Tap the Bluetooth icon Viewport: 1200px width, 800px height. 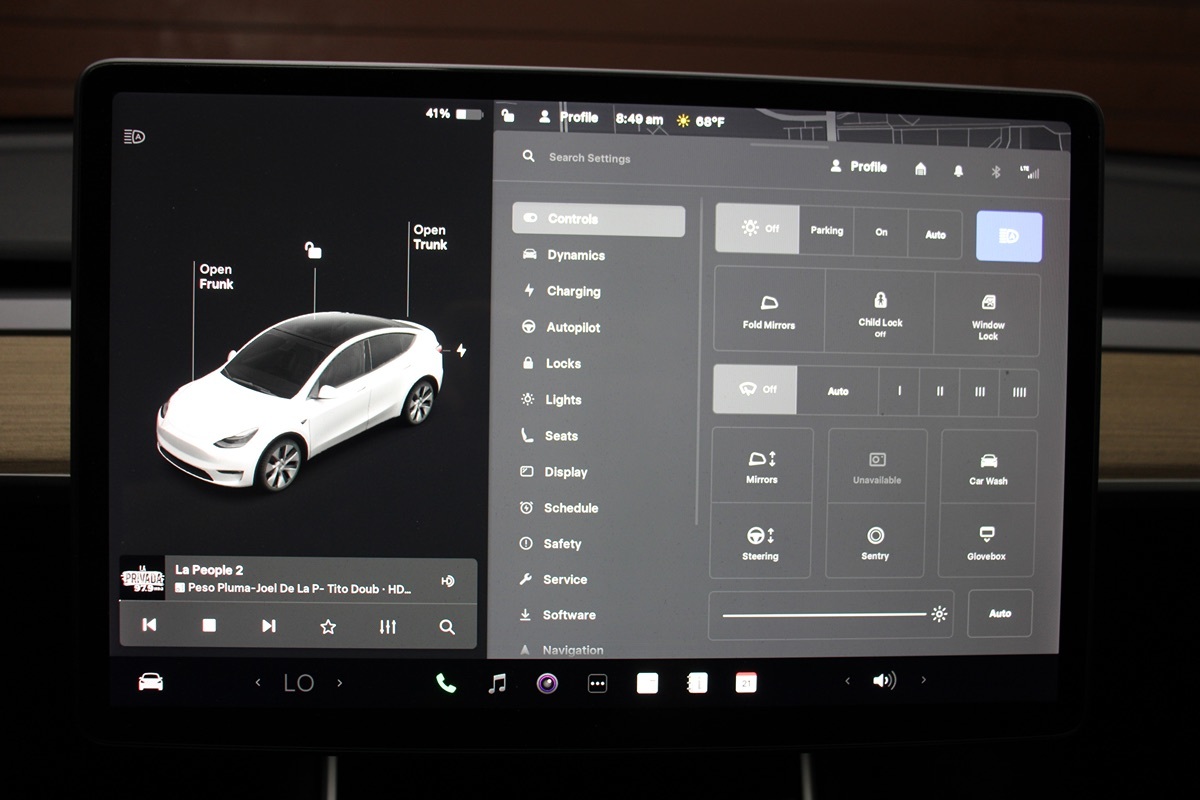[x=995, y=171]
